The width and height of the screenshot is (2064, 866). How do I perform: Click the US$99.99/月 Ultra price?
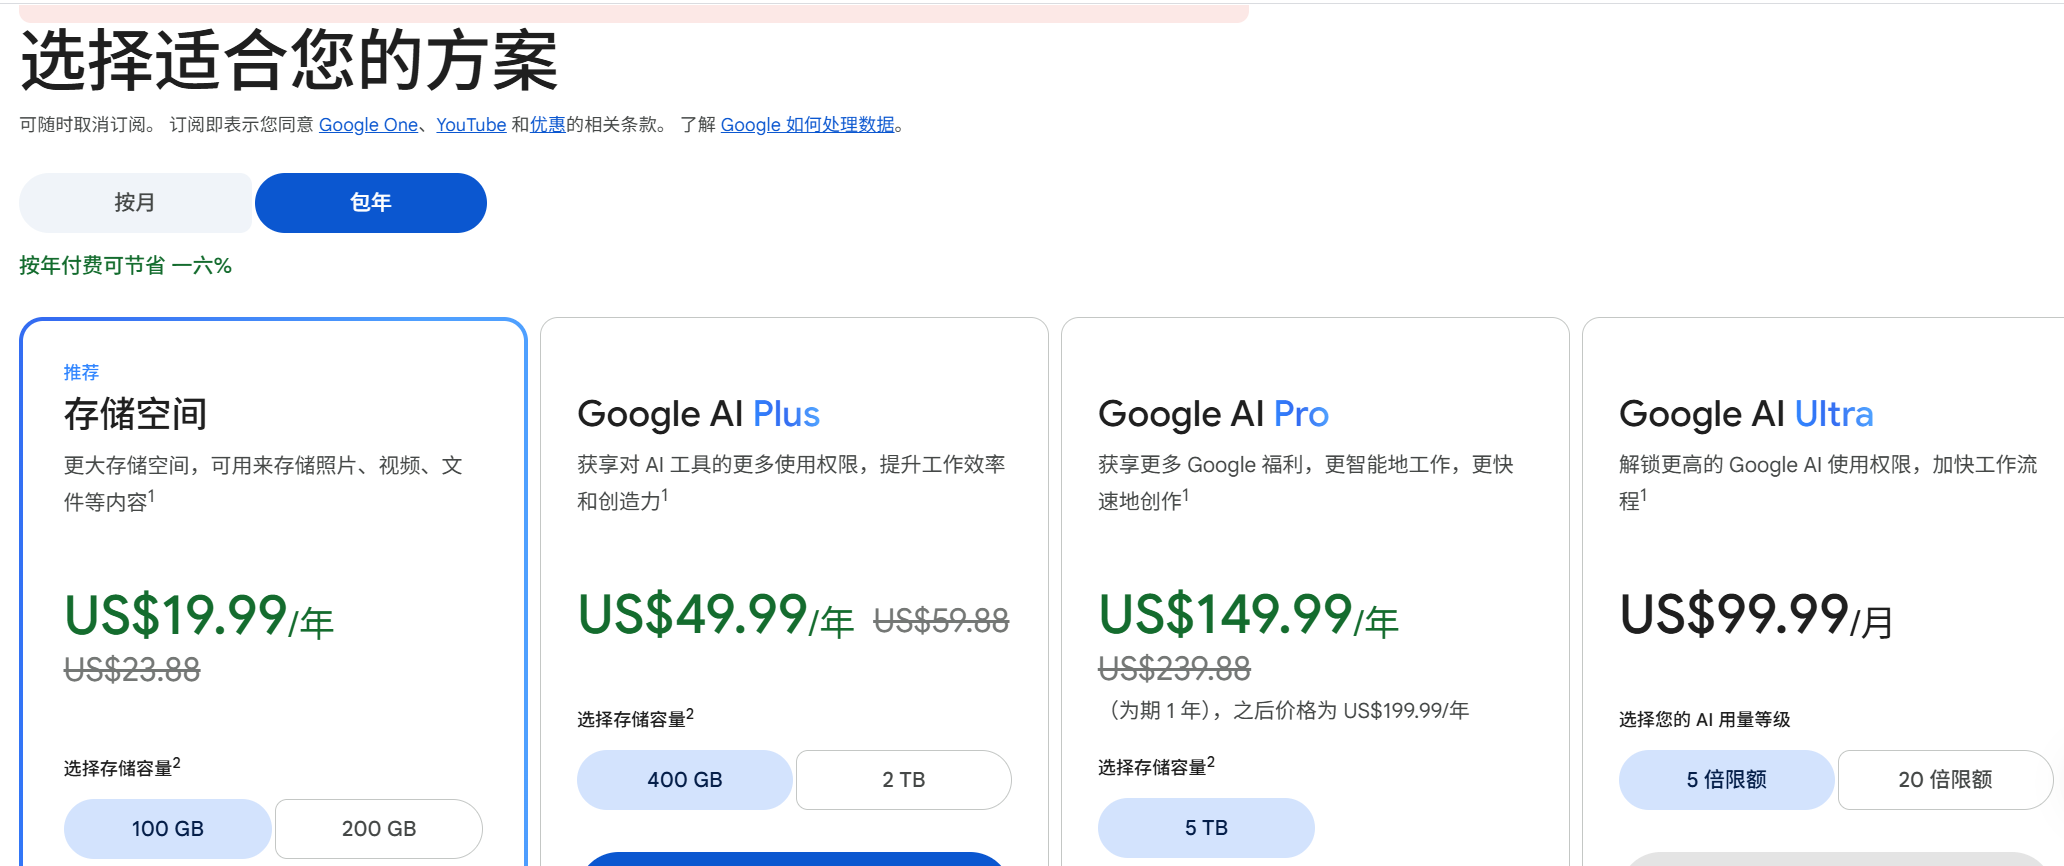tap(1757, 615)
